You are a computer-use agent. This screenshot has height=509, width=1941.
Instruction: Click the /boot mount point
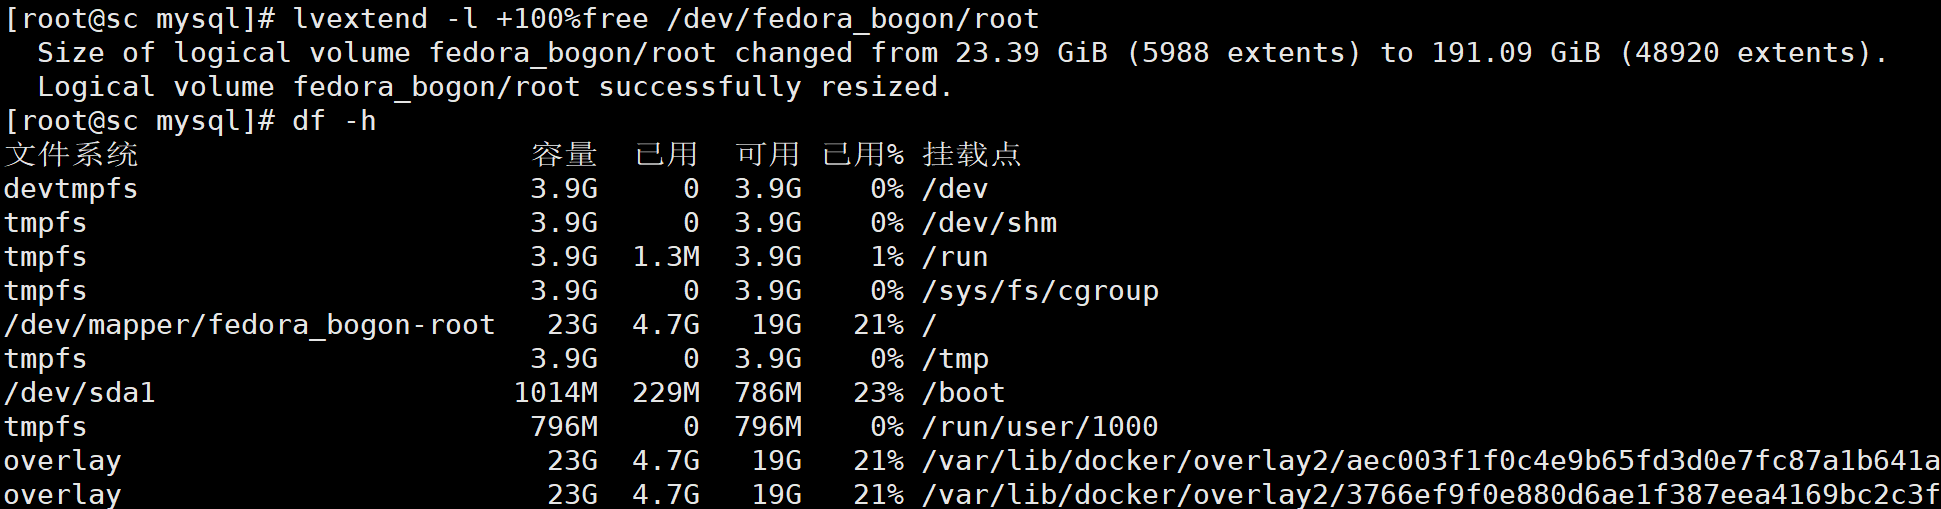point(963,393)
